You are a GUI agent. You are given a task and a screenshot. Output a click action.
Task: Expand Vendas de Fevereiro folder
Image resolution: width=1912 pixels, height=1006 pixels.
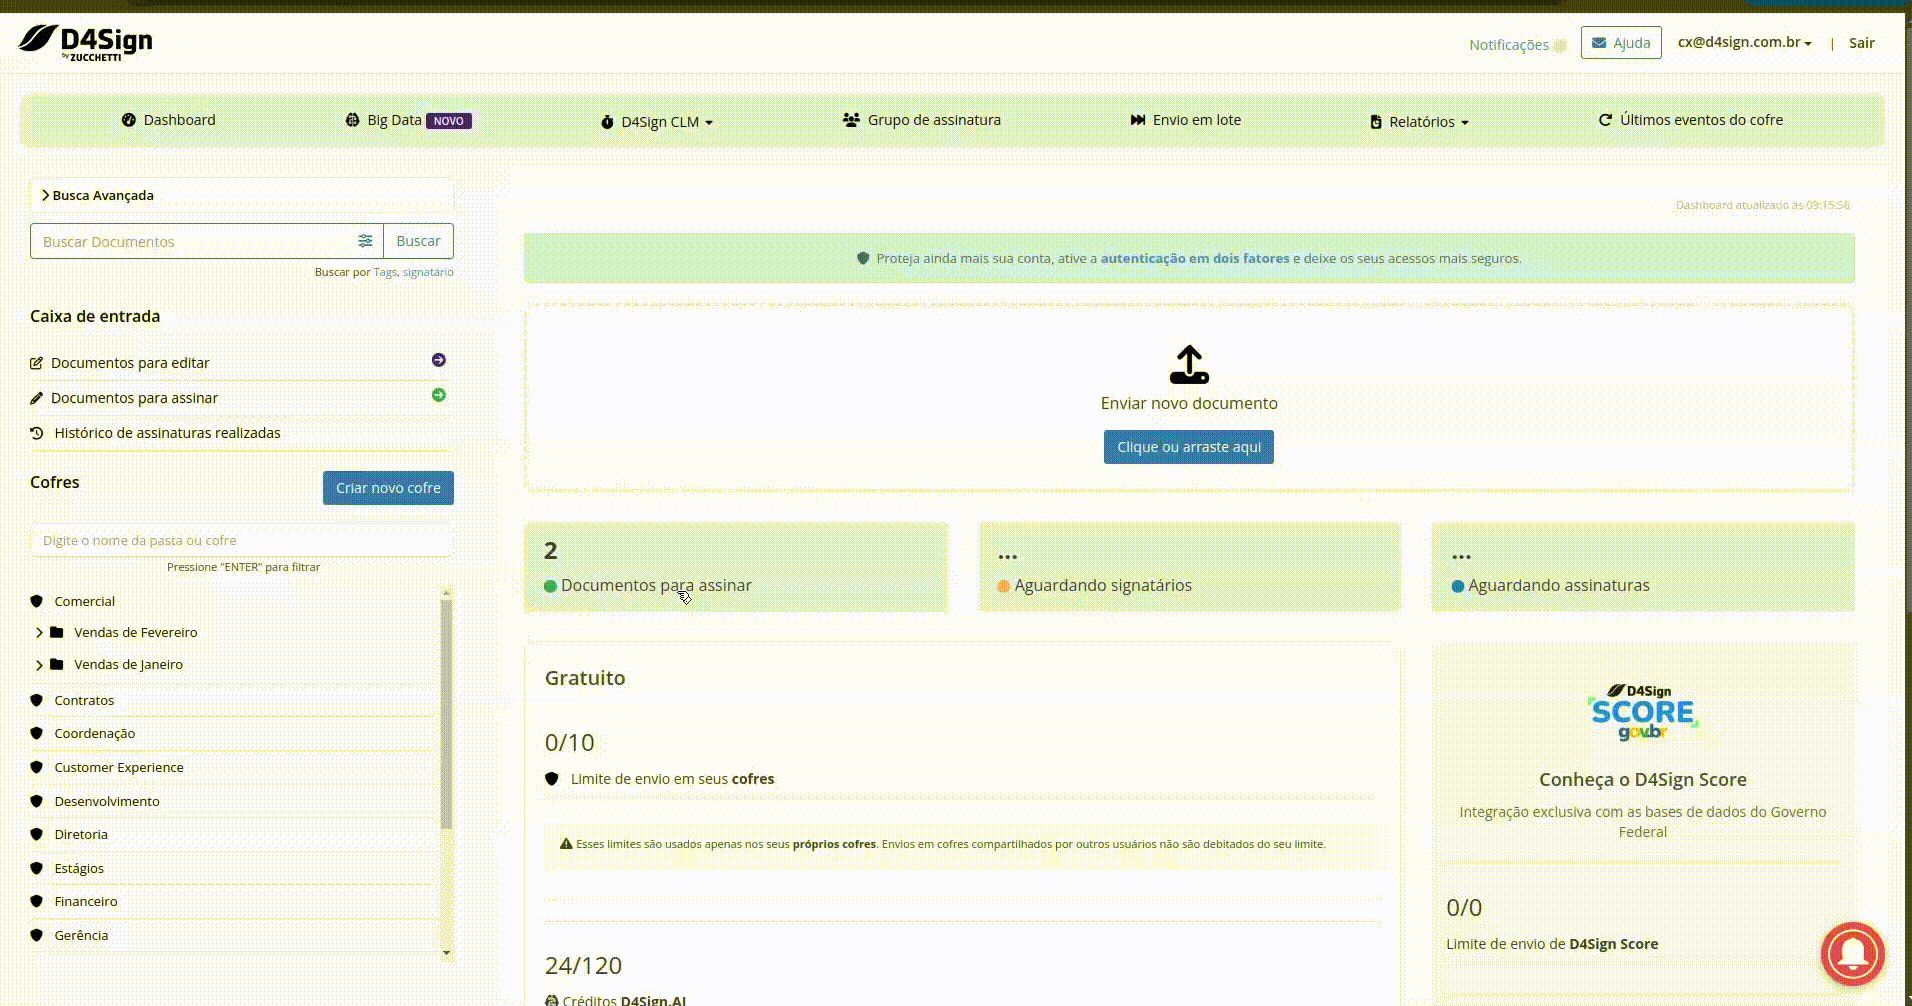click(x=39, y=633)
